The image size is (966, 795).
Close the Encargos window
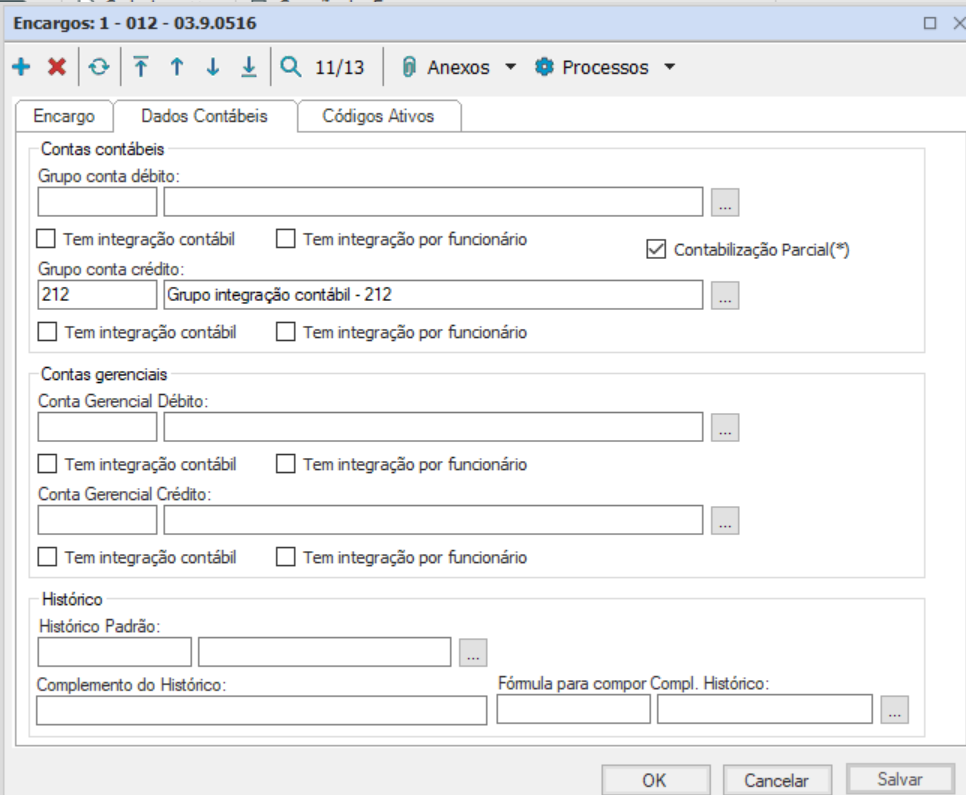(959, 23)
